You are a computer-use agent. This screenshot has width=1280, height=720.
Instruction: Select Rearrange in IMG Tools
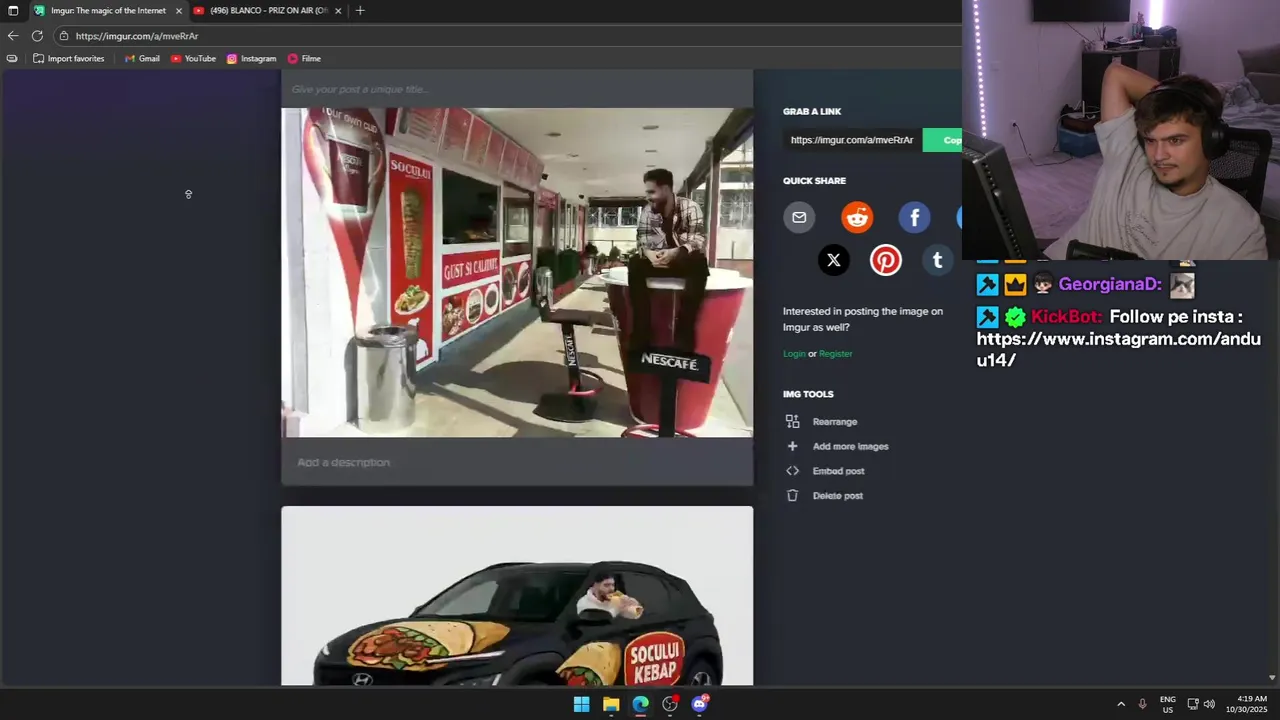(835, 422)
